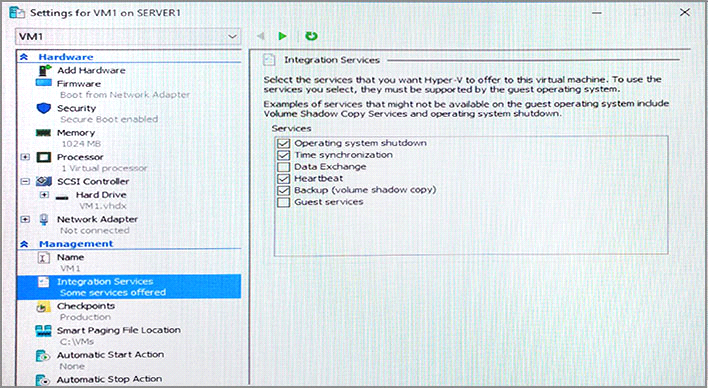The height and width of the screenshot is (388, 708).
Task: Select the SCSI Controller entry
Action: (x=93, y=181)
